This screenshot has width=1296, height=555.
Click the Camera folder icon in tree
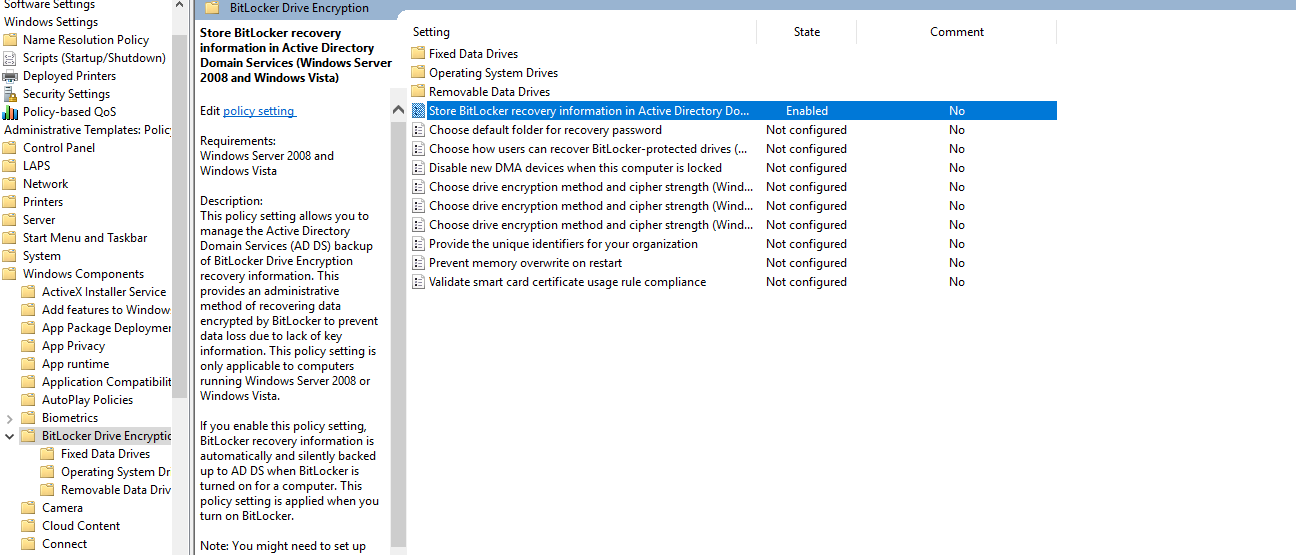tap(29, 508)
